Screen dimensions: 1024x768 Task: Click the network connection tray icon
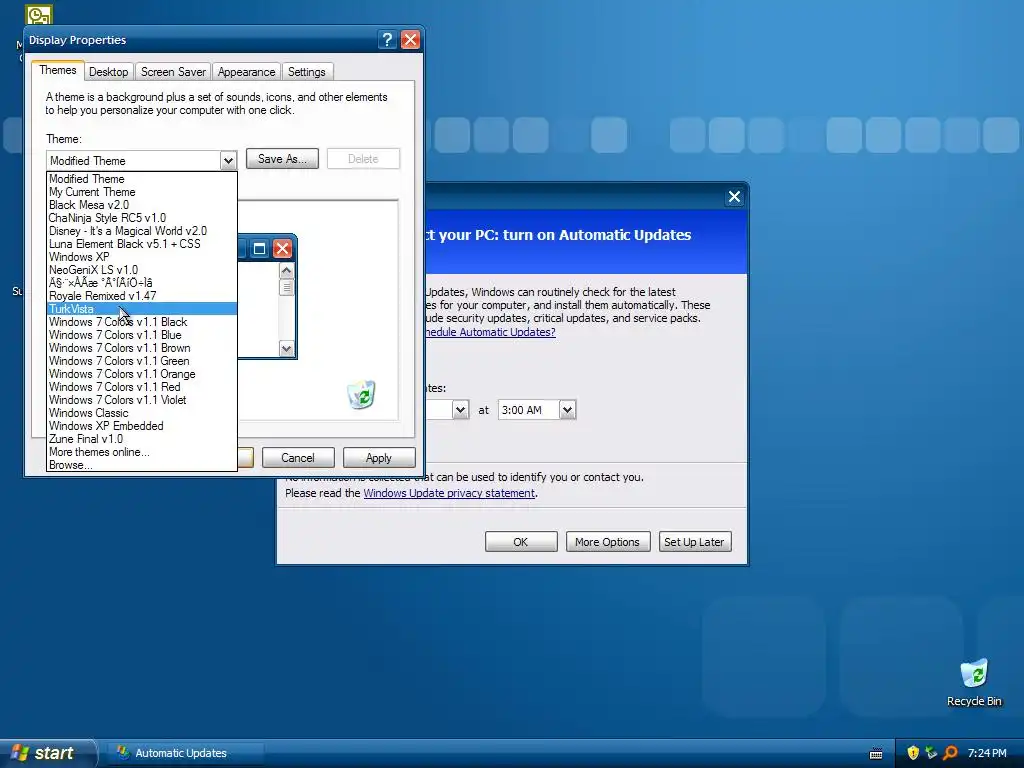point(931,753)
